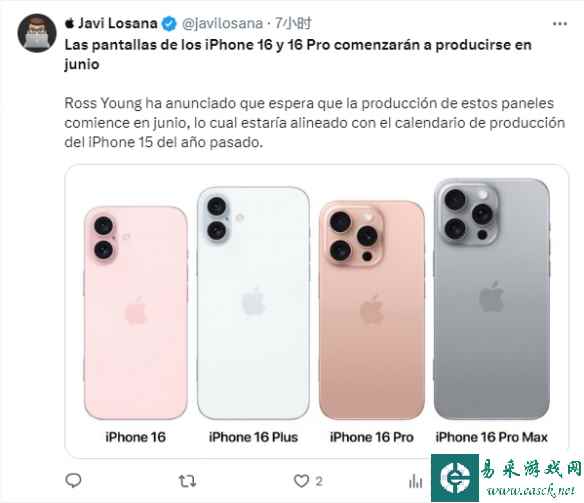Click the like count number 2
This screenshot has height=503, width=584.
(319, 481)
